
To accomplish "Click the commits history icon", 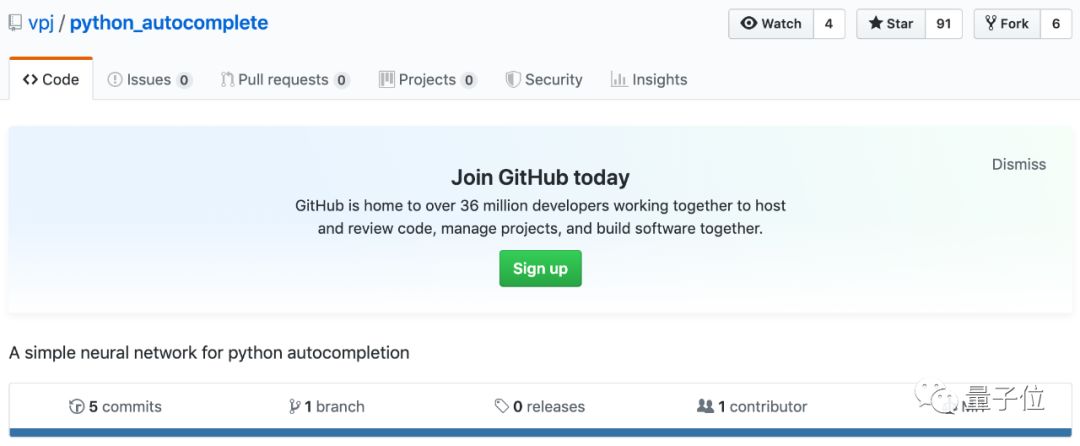I will click(x=77, y=407).
